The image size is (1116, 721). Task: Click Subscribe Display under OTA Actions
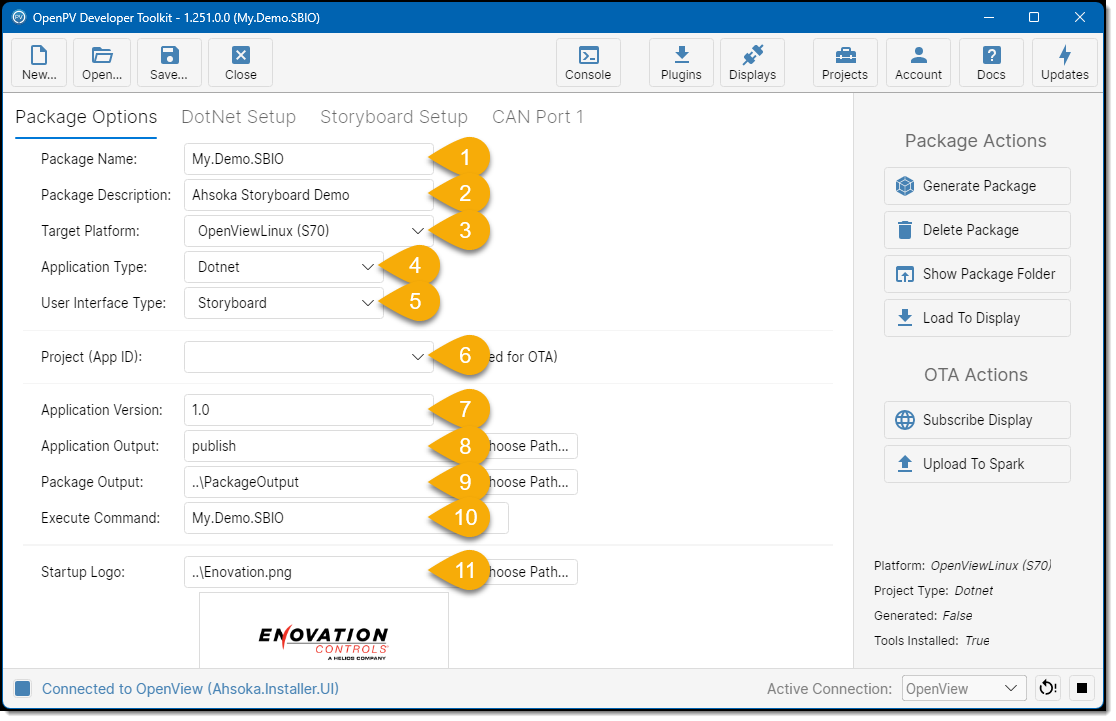tap(977, 420)
